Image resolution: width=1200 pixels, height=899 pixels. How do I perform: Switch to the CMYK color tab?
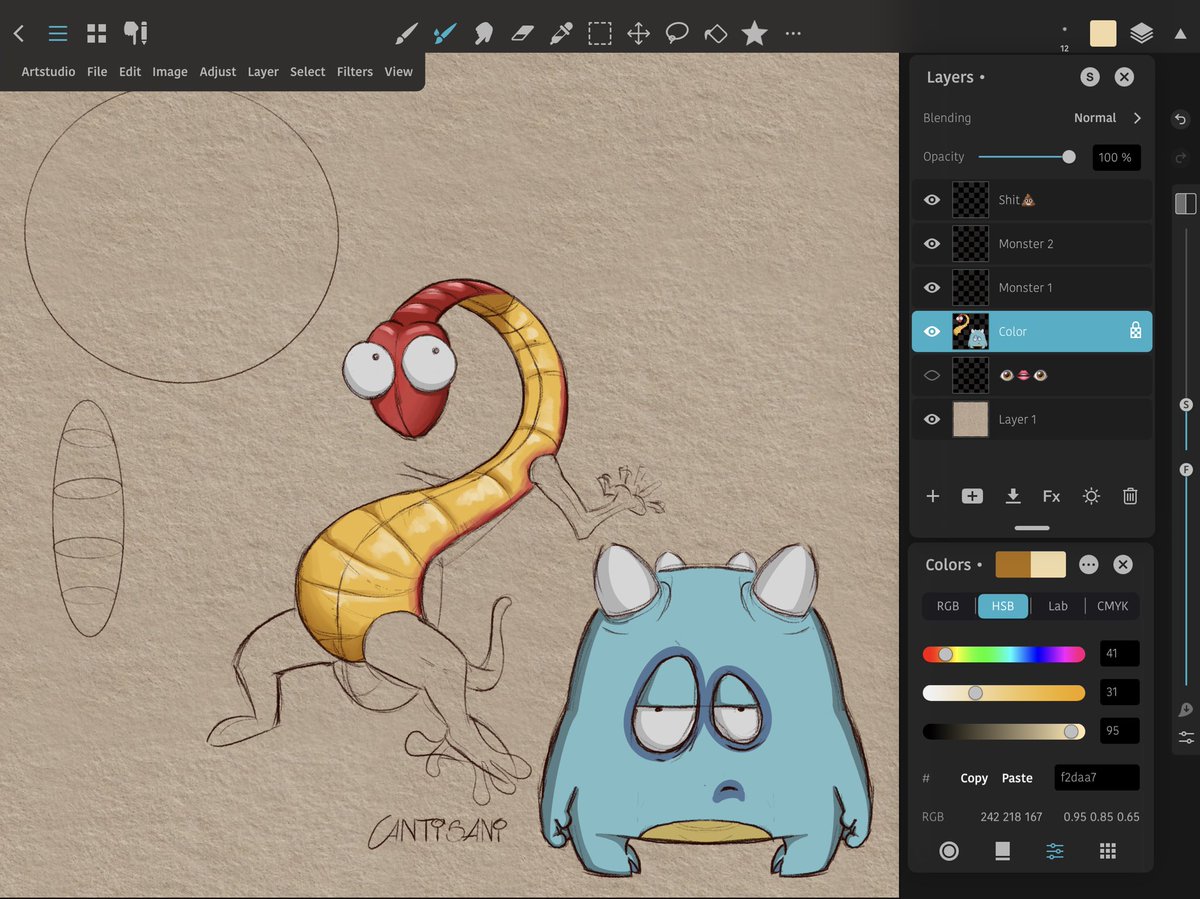coord(1112,606)
